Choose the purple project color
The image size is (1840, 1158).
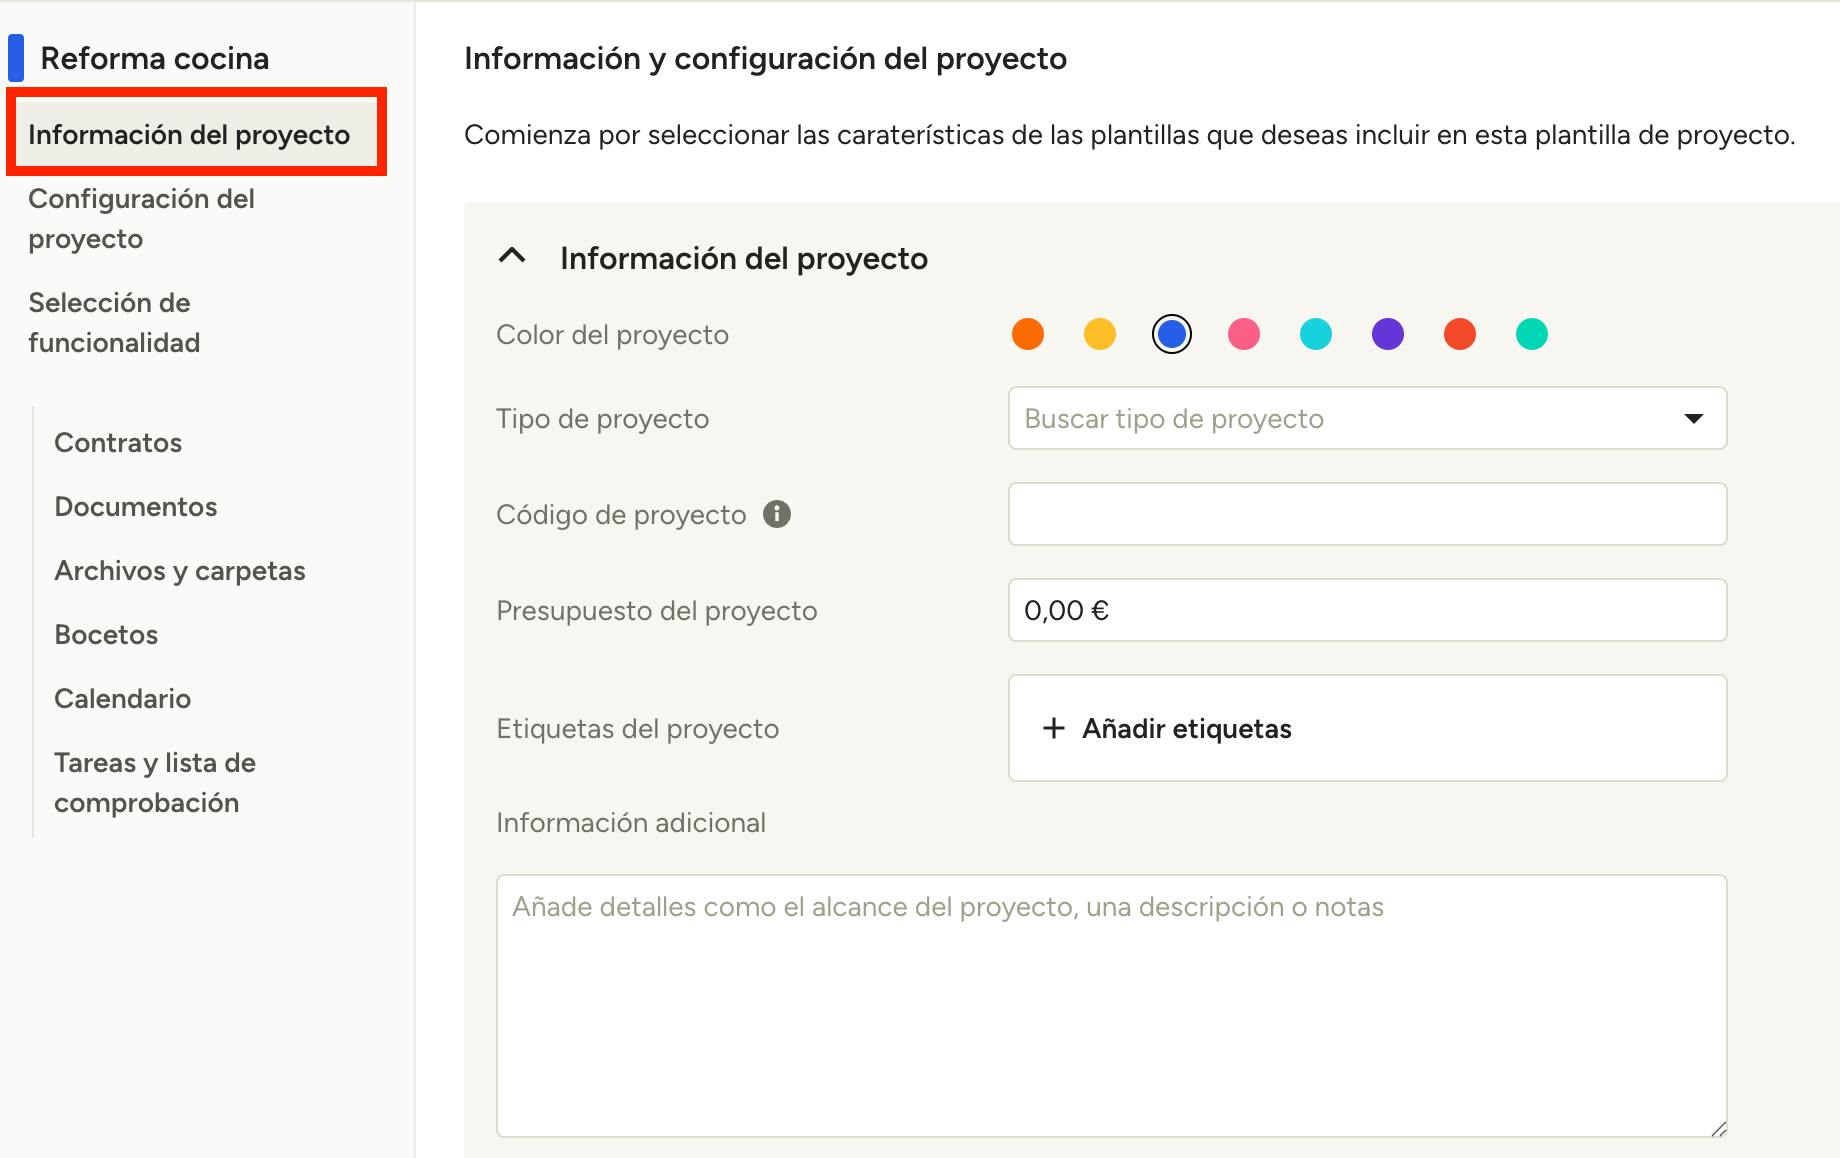click(x=1387, y=334)
